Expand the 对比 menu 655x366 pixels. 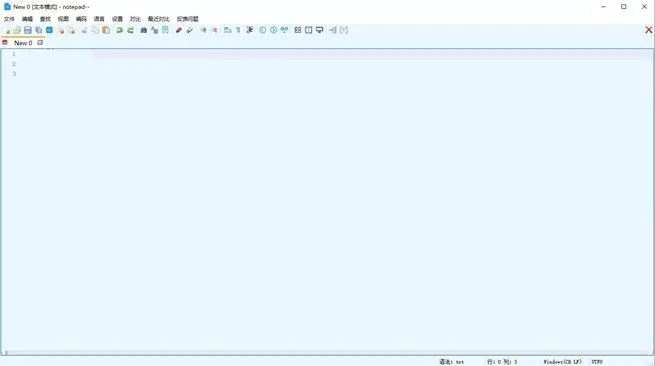[135, 19]
